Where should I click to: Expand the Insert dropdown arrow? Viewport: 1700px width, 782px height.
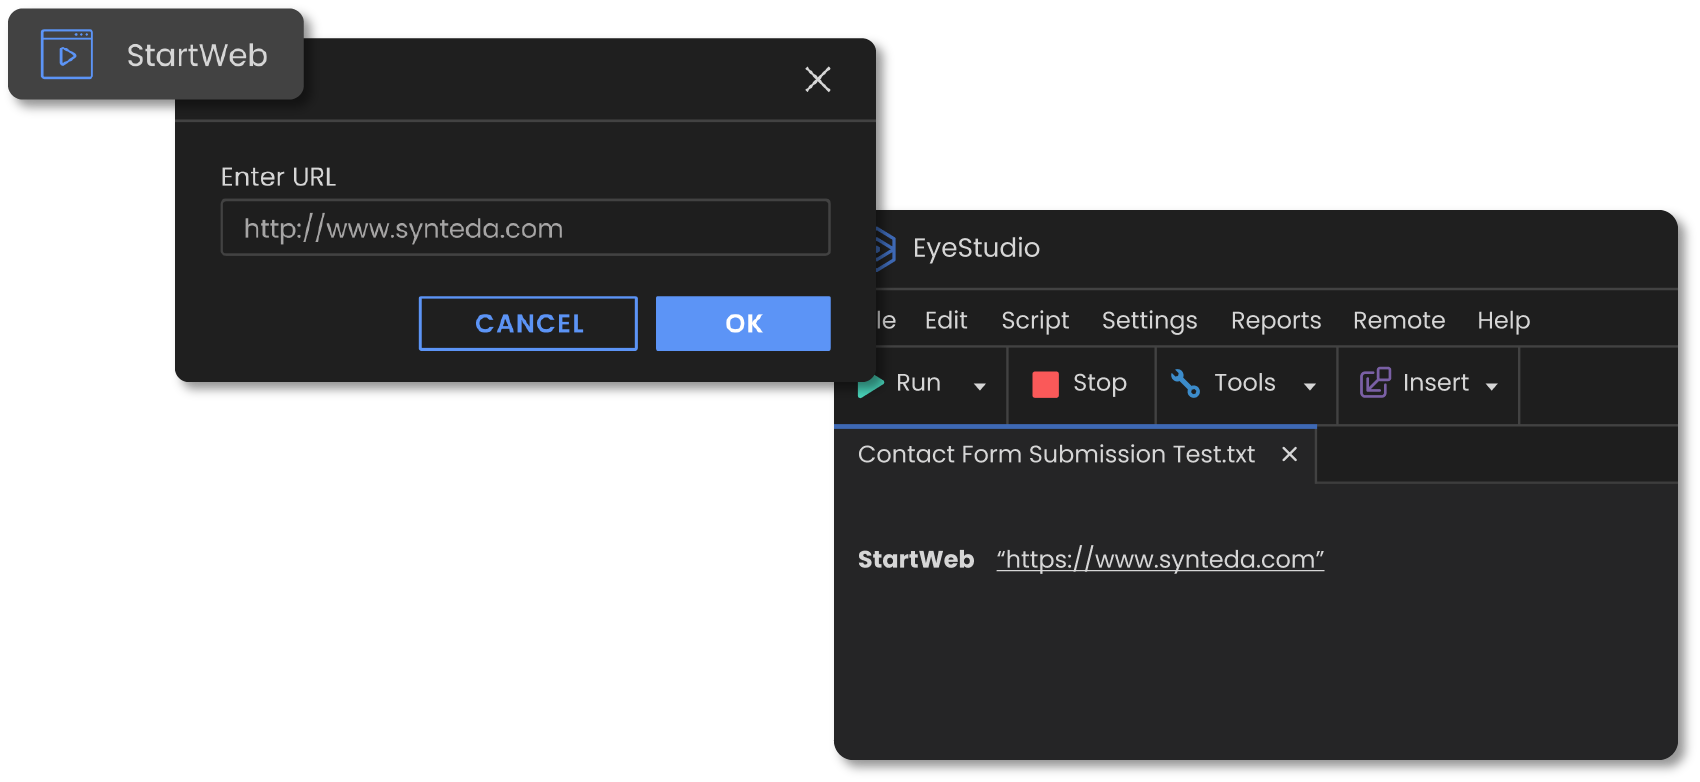click(1492, 387)
